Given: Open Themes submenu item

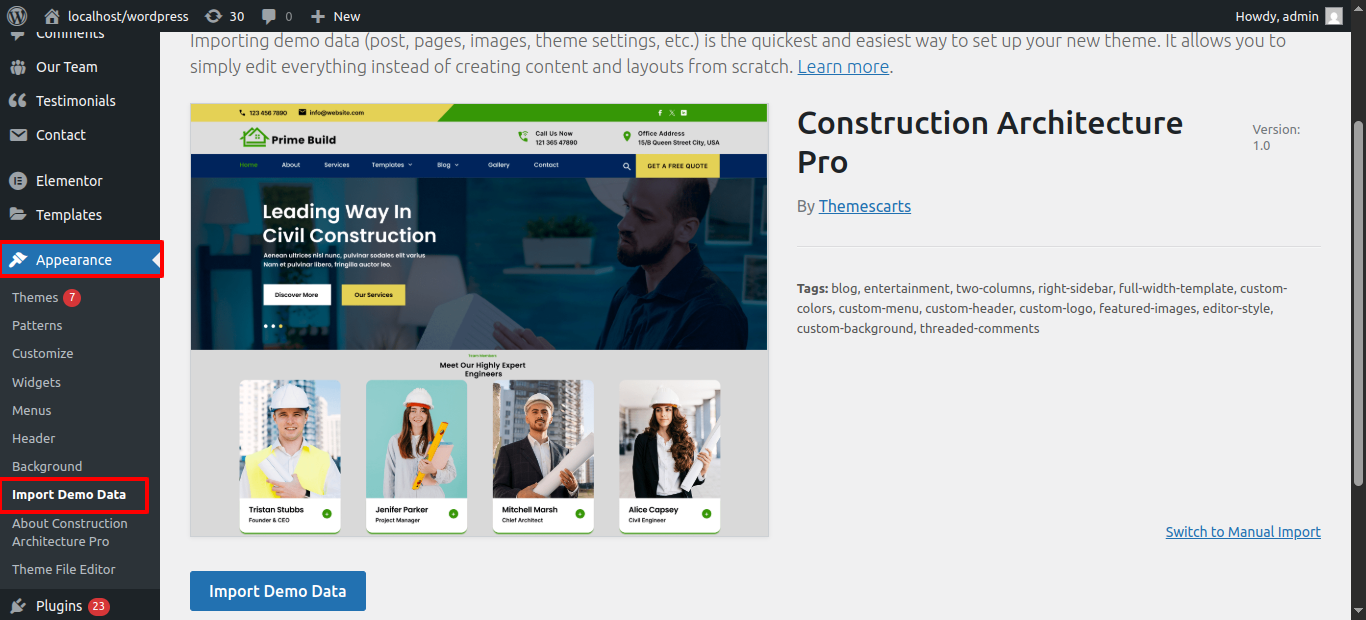Looking at the screenshot, I should 35,298.
